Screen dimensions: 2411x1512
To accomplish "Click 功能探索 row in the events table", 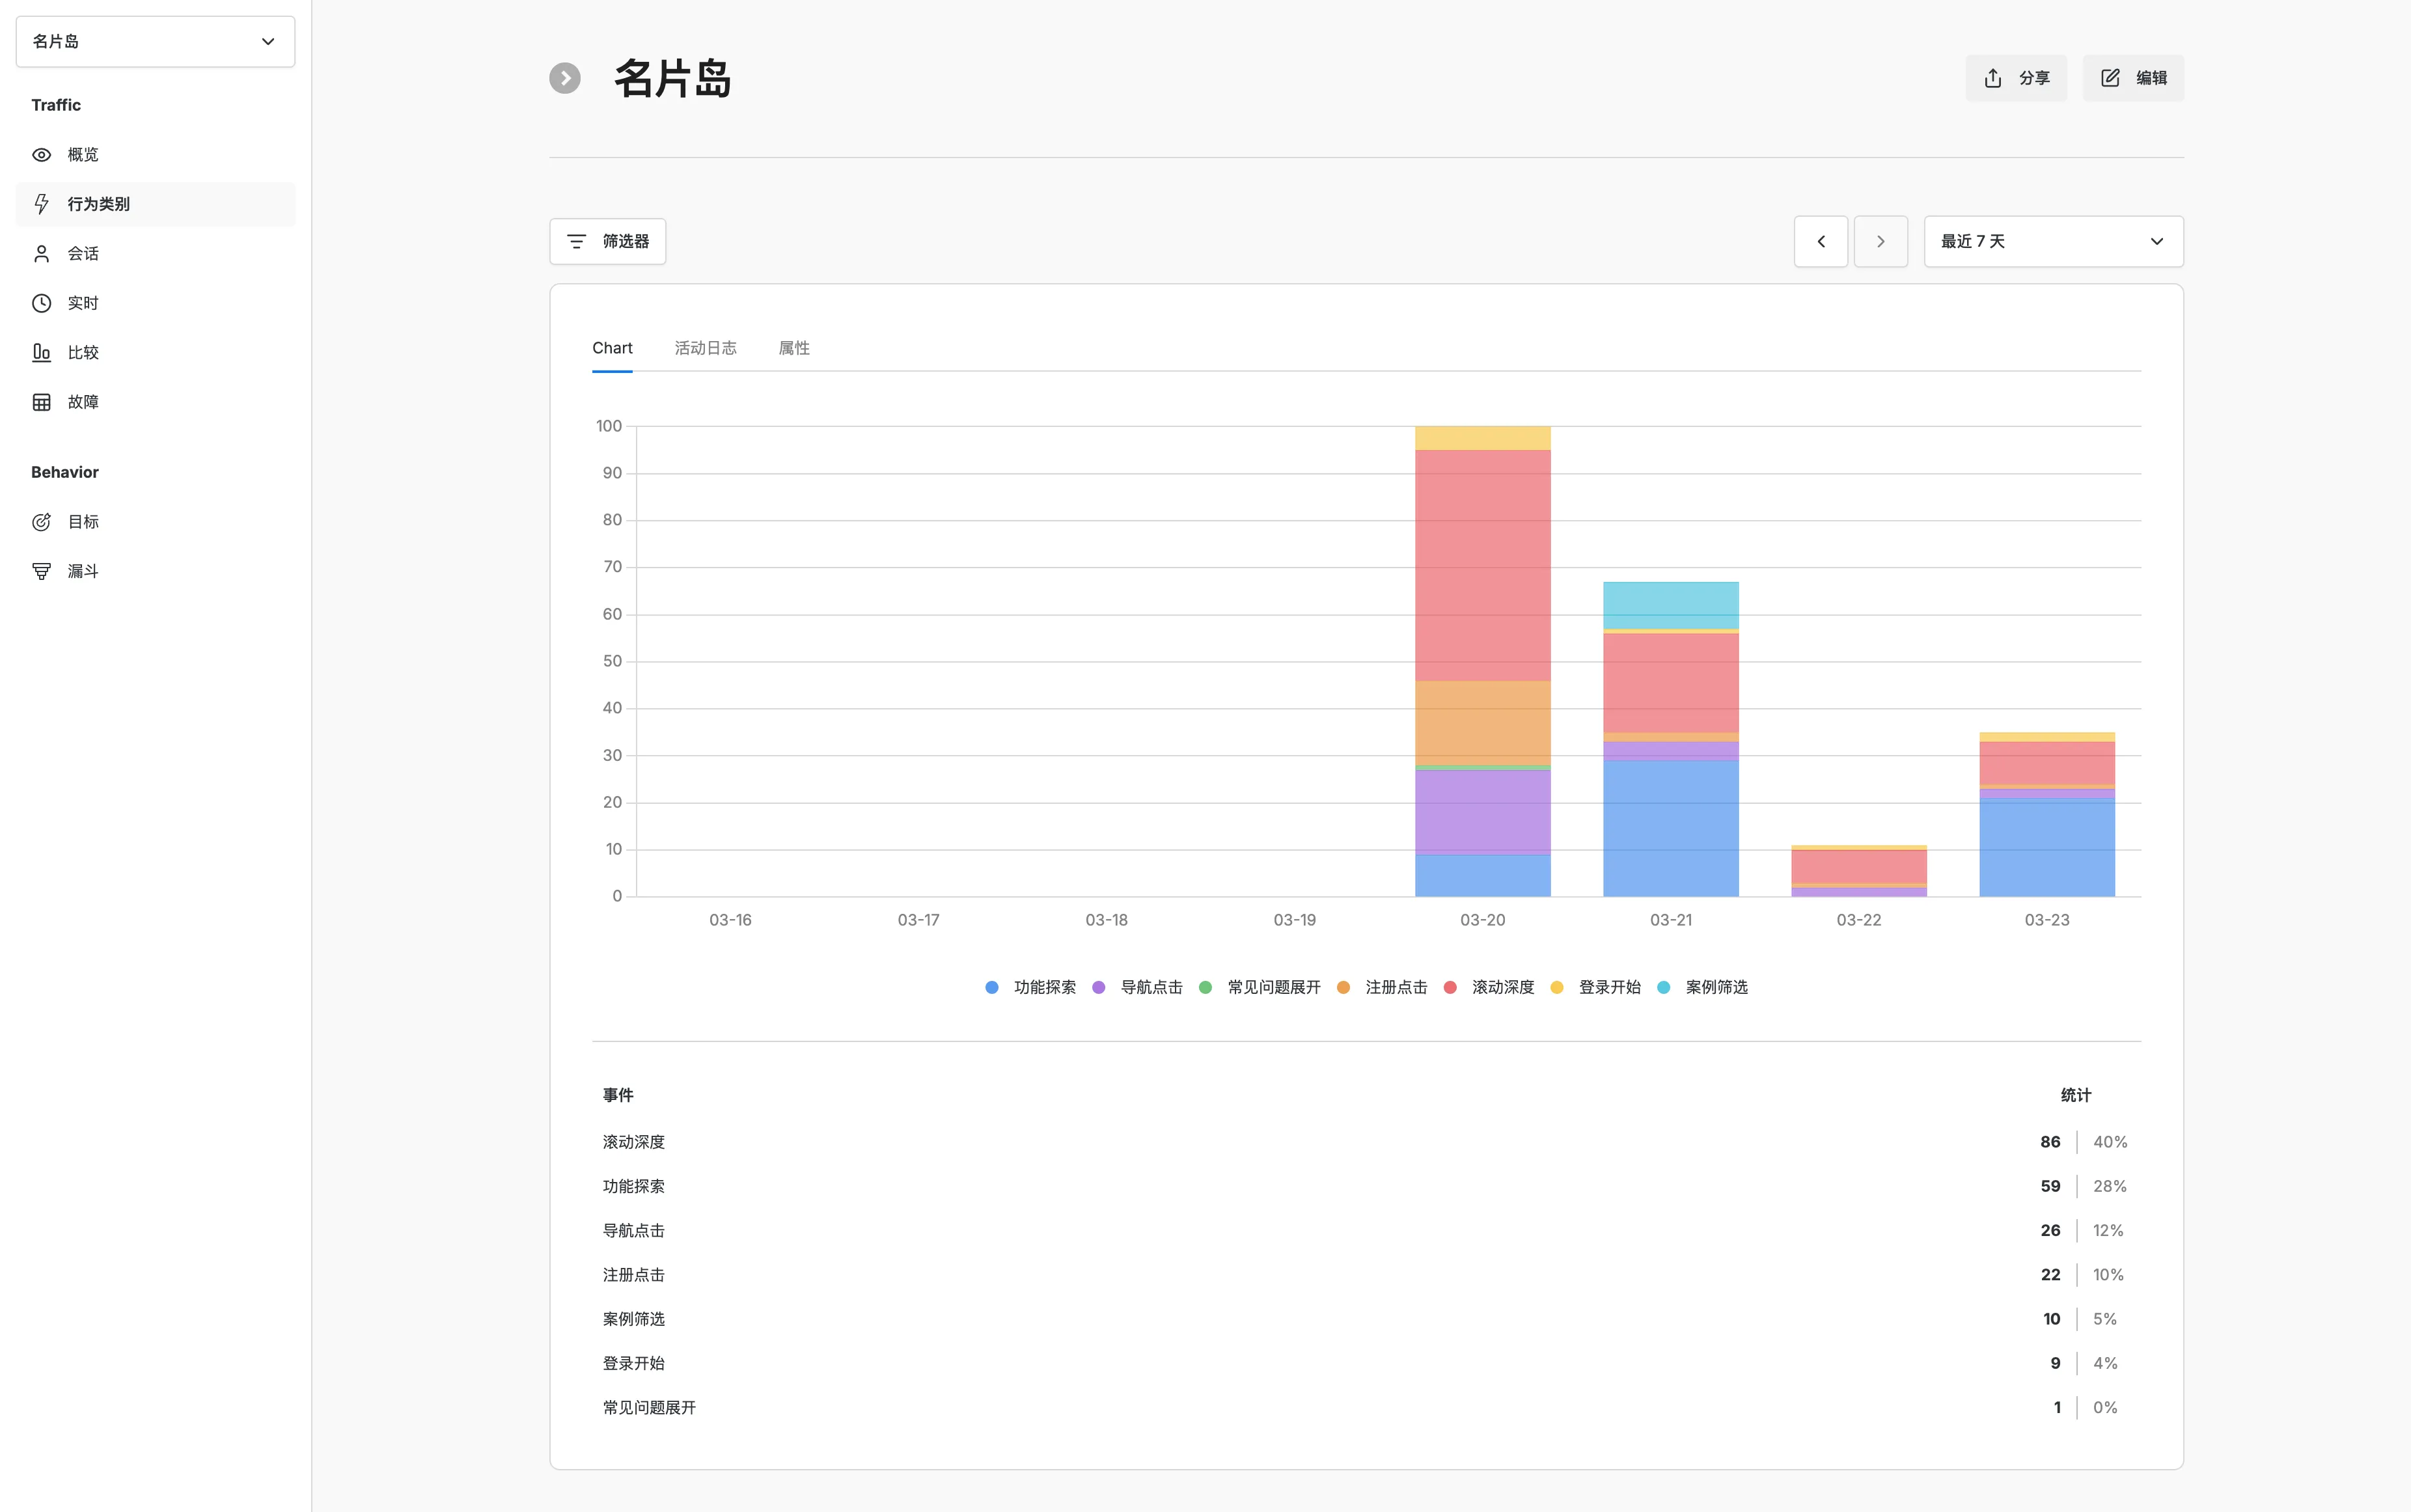I will coord(1366,1186).
